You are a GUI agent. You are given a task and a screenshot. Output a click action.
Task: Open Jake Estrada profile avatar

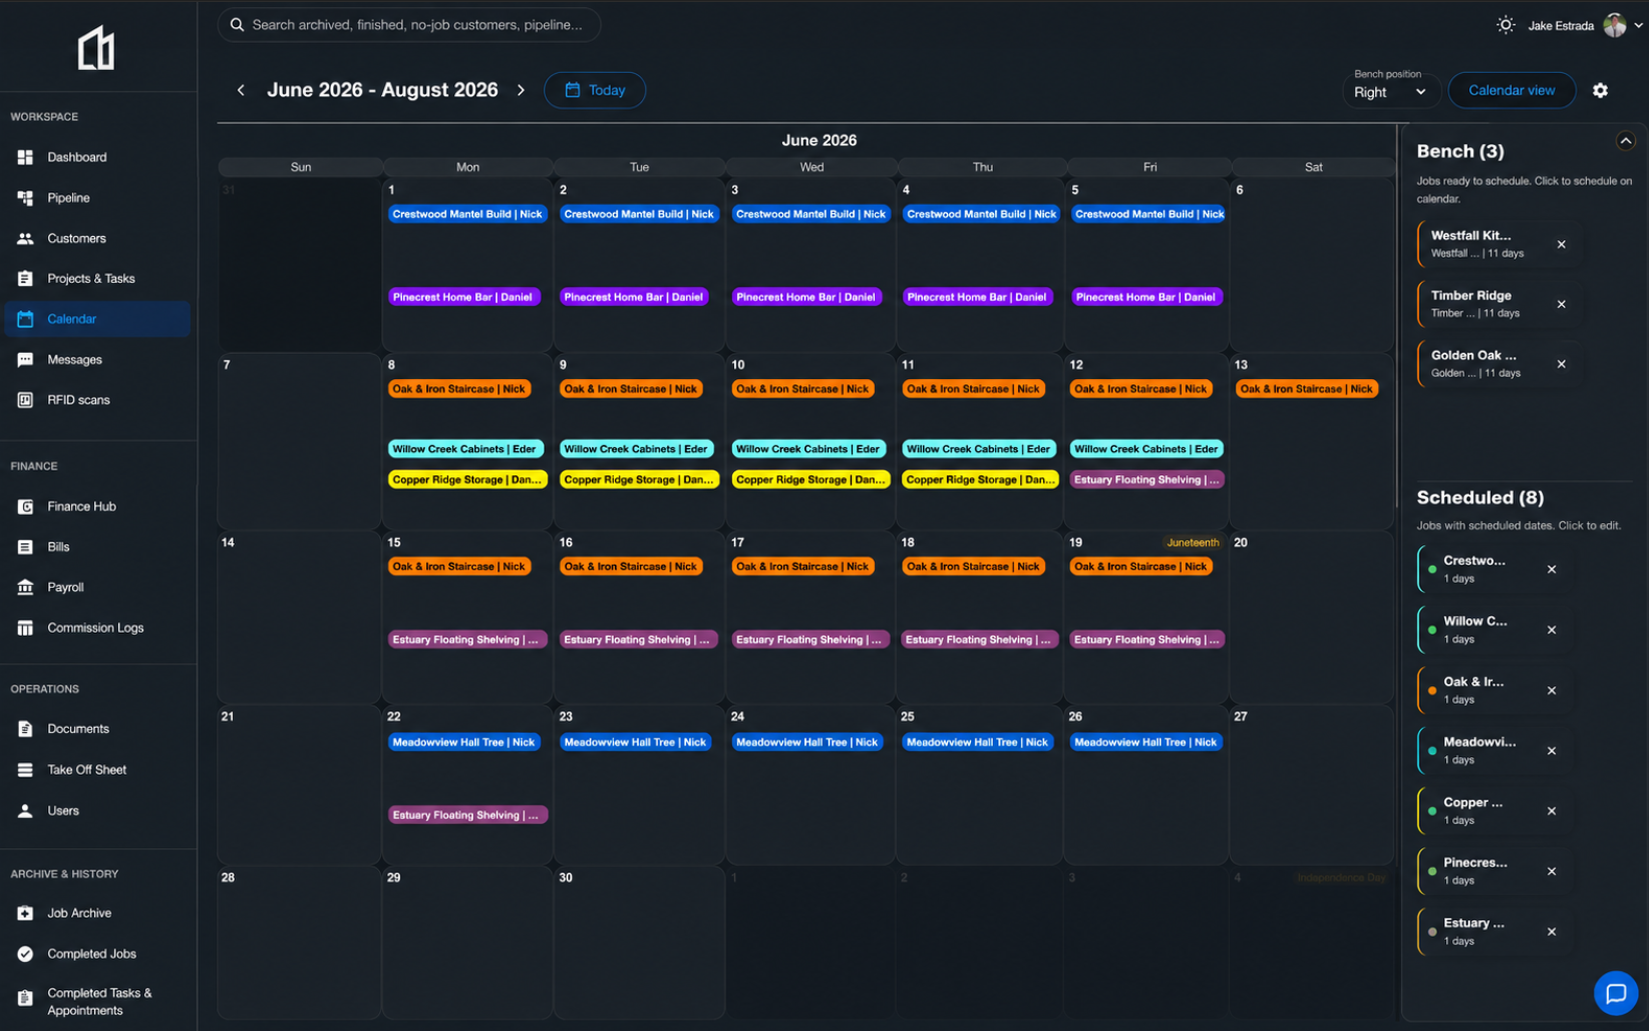point(1614,25)
